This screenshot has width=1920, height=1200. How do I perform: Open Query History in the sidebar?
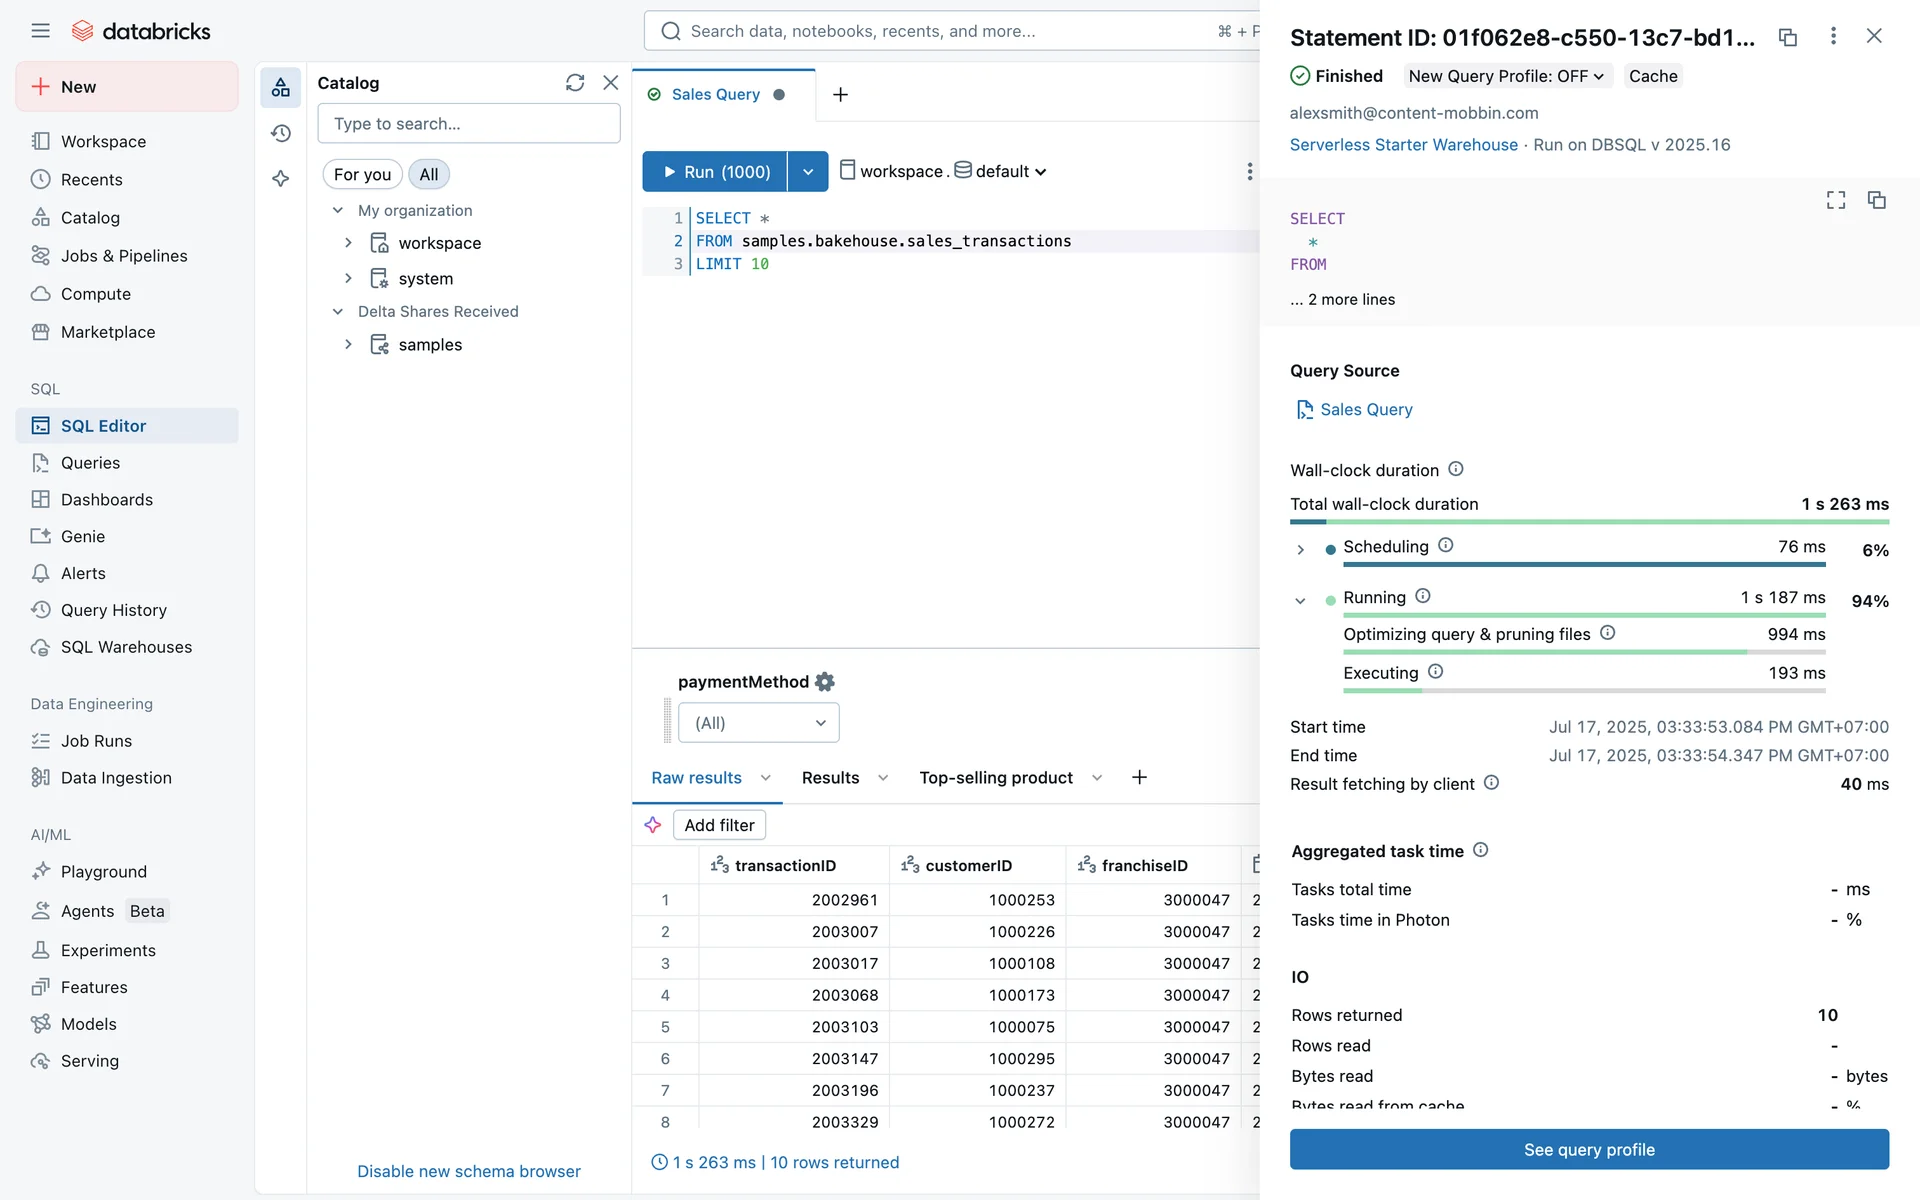113,610
